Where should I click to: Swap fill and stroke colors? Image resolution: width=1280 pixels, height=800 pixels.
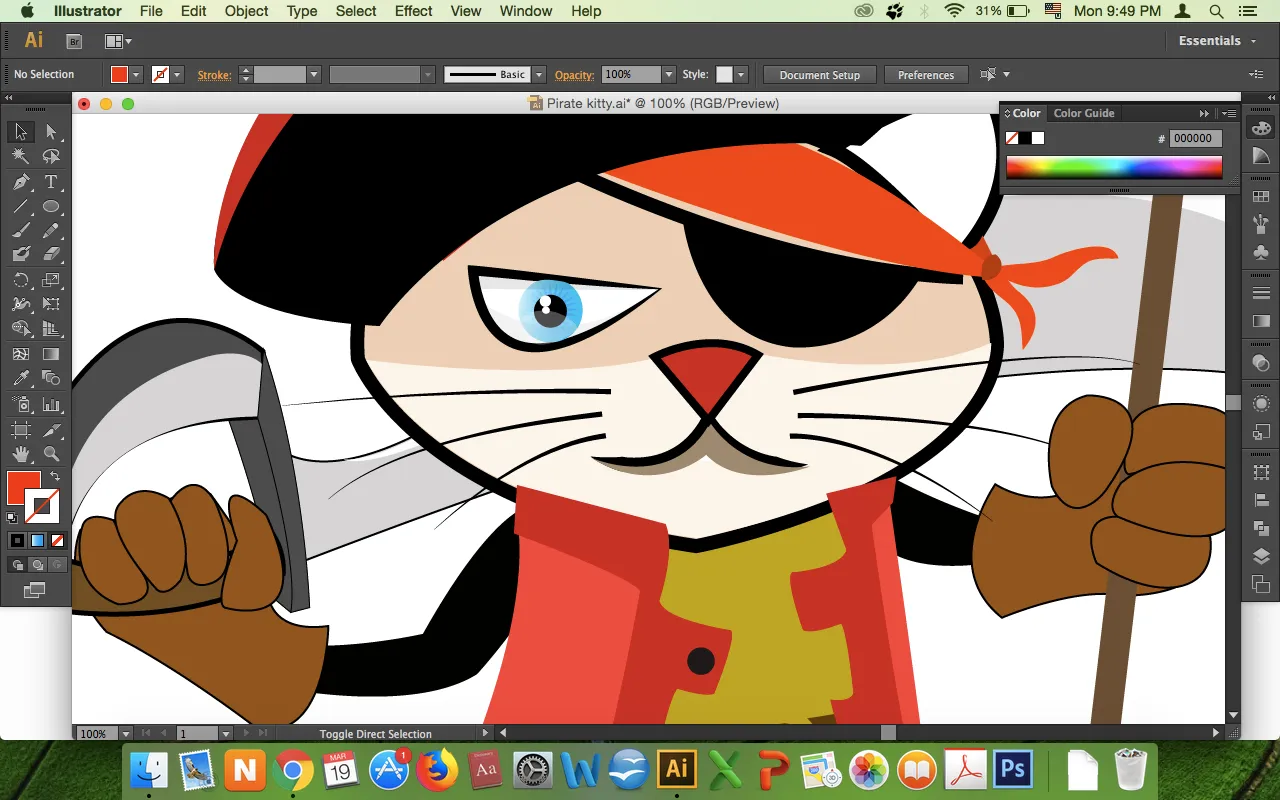coord(56,477)
